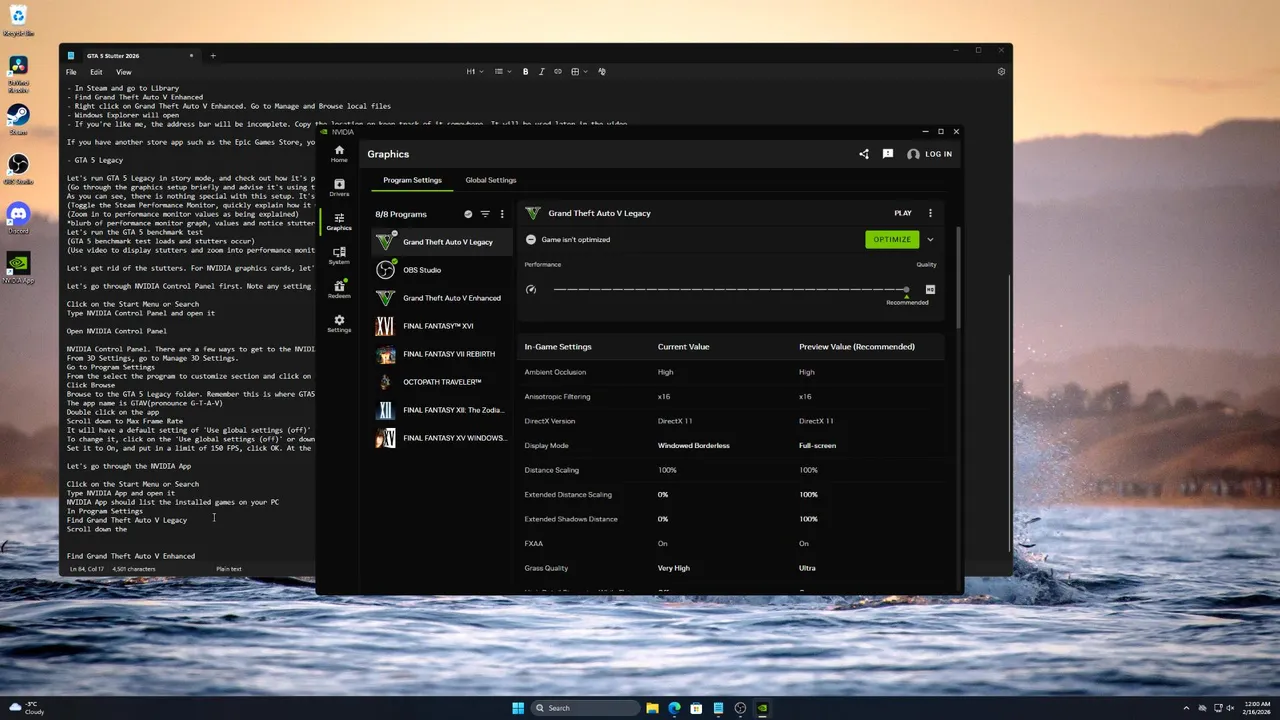Viewport: 1280px width, 720px height.
Task: Click the share icon in NVIDIA header
Action: point(864,154)
